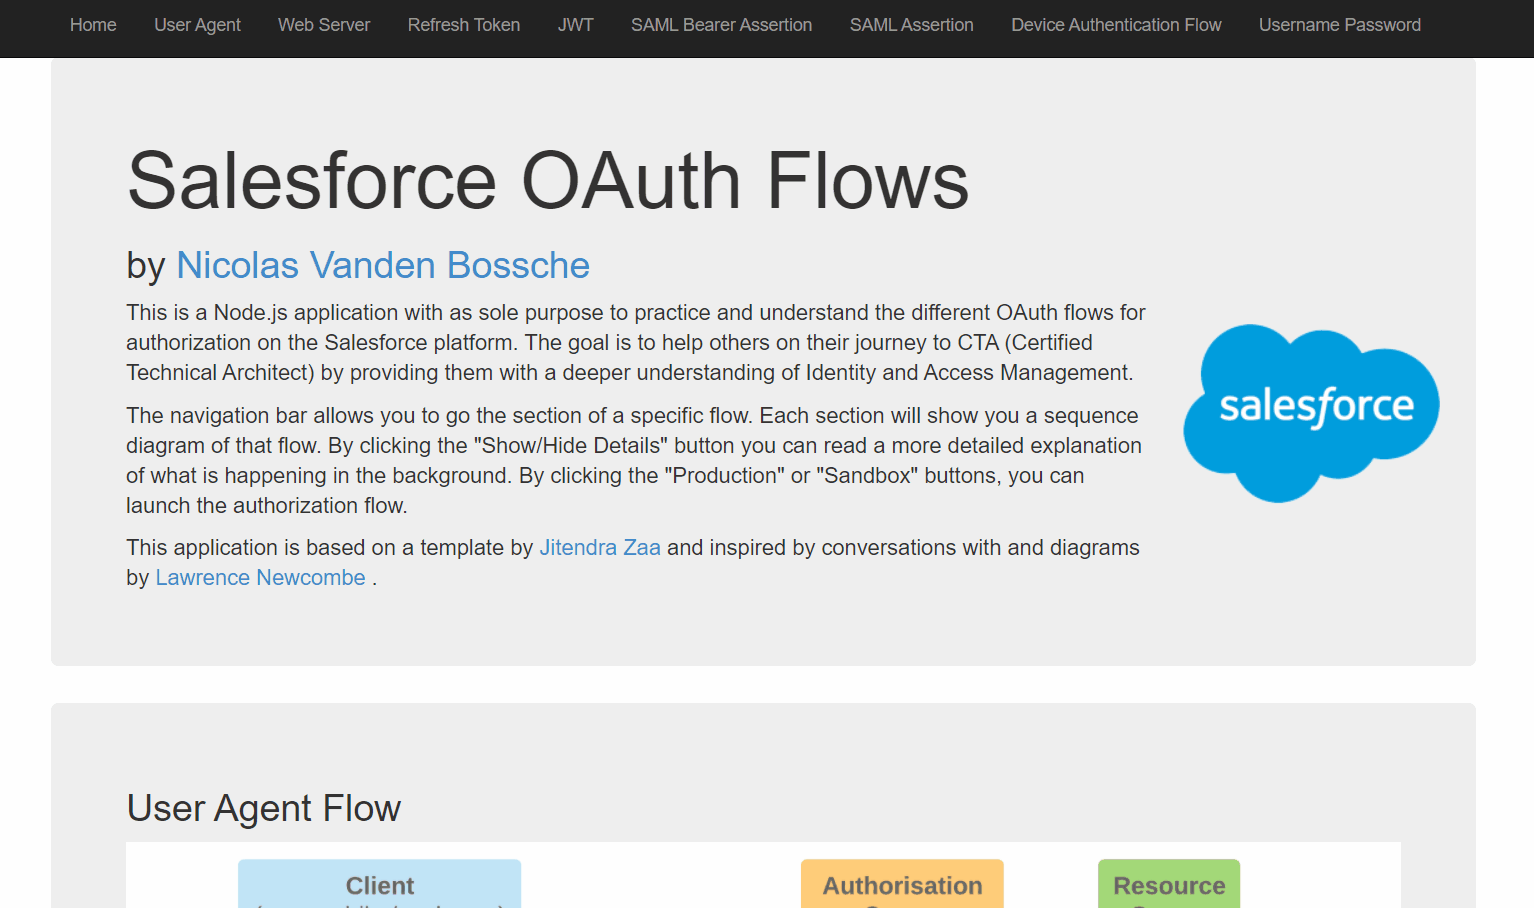
Task: Open the Home nav item
Action: click(x=93, y=25)
